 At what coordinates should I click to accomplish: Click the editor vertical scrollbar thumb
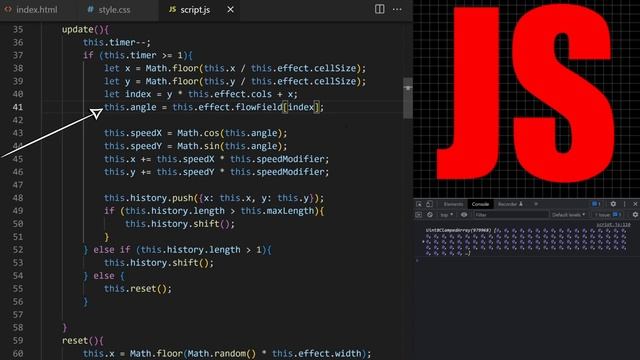coord(407,98)
